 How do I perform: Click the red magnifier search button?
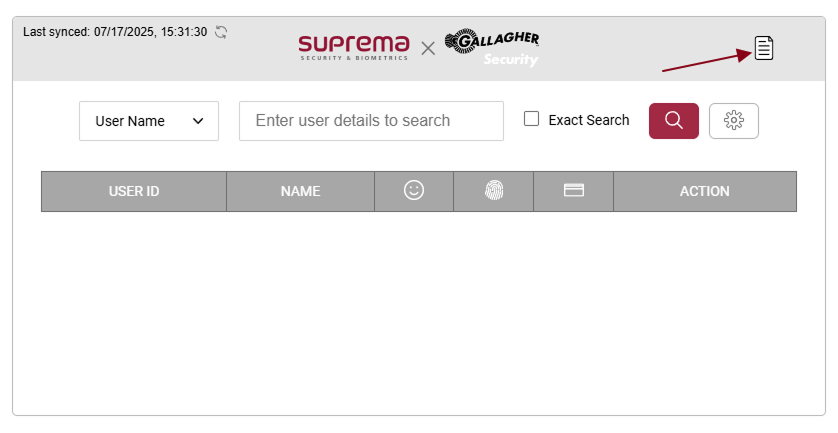(x=674, y=120)
